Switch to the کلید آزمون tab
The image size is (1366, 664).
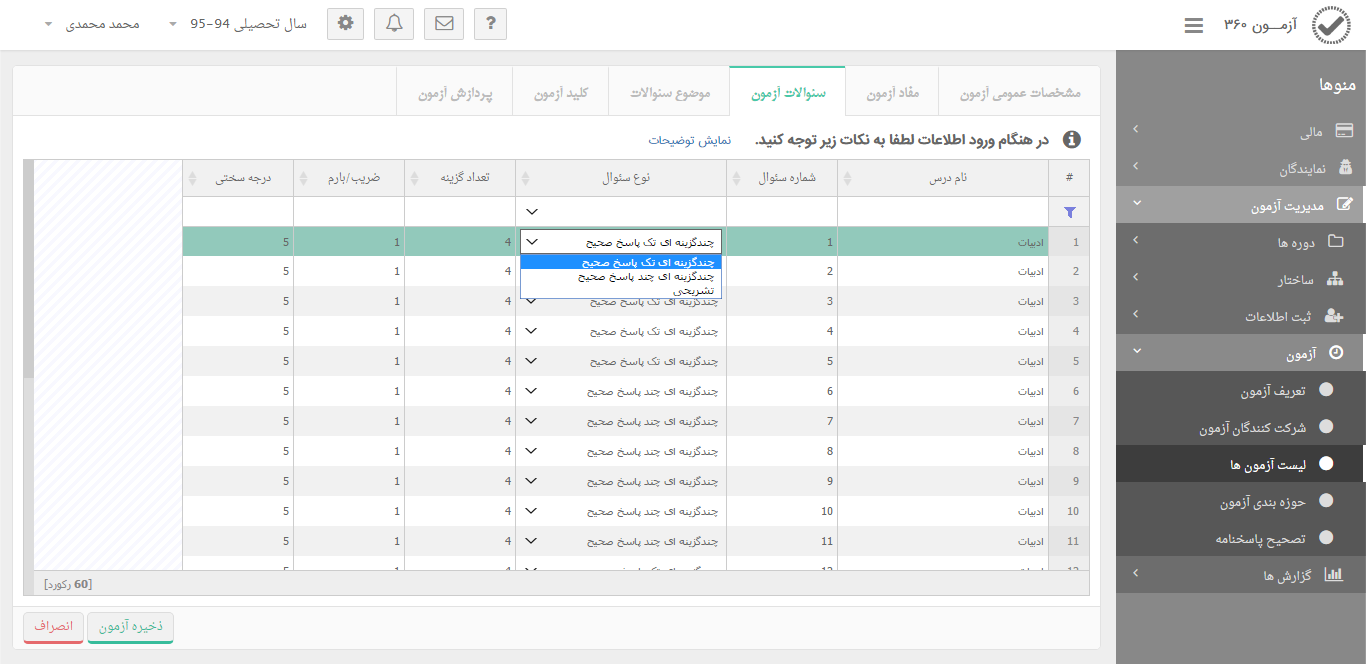(x=560, y=93)
